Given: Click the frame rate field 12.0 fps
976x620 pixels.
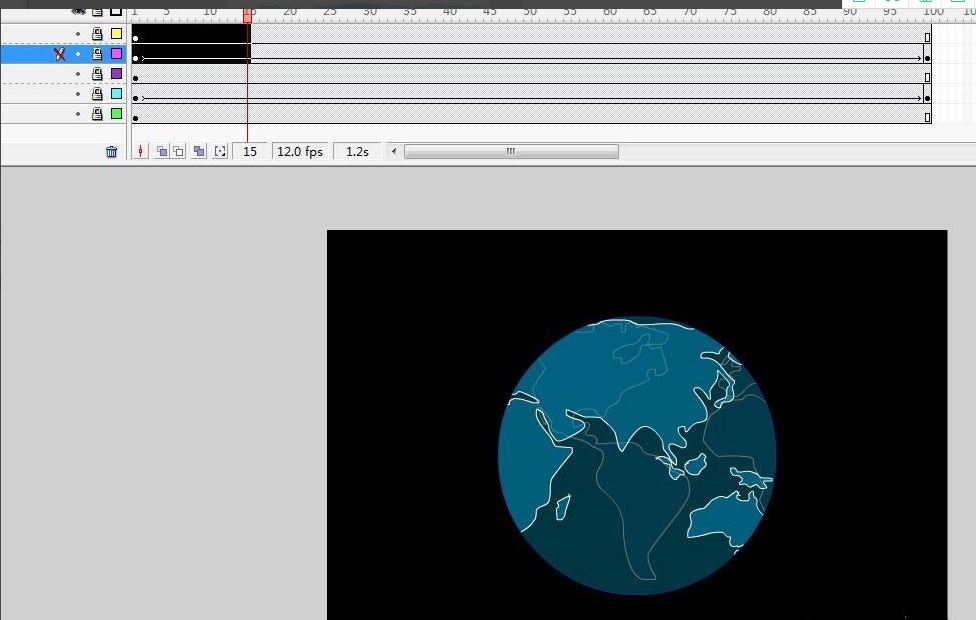Looking at the screenshot, I should [x=300, y=151].
